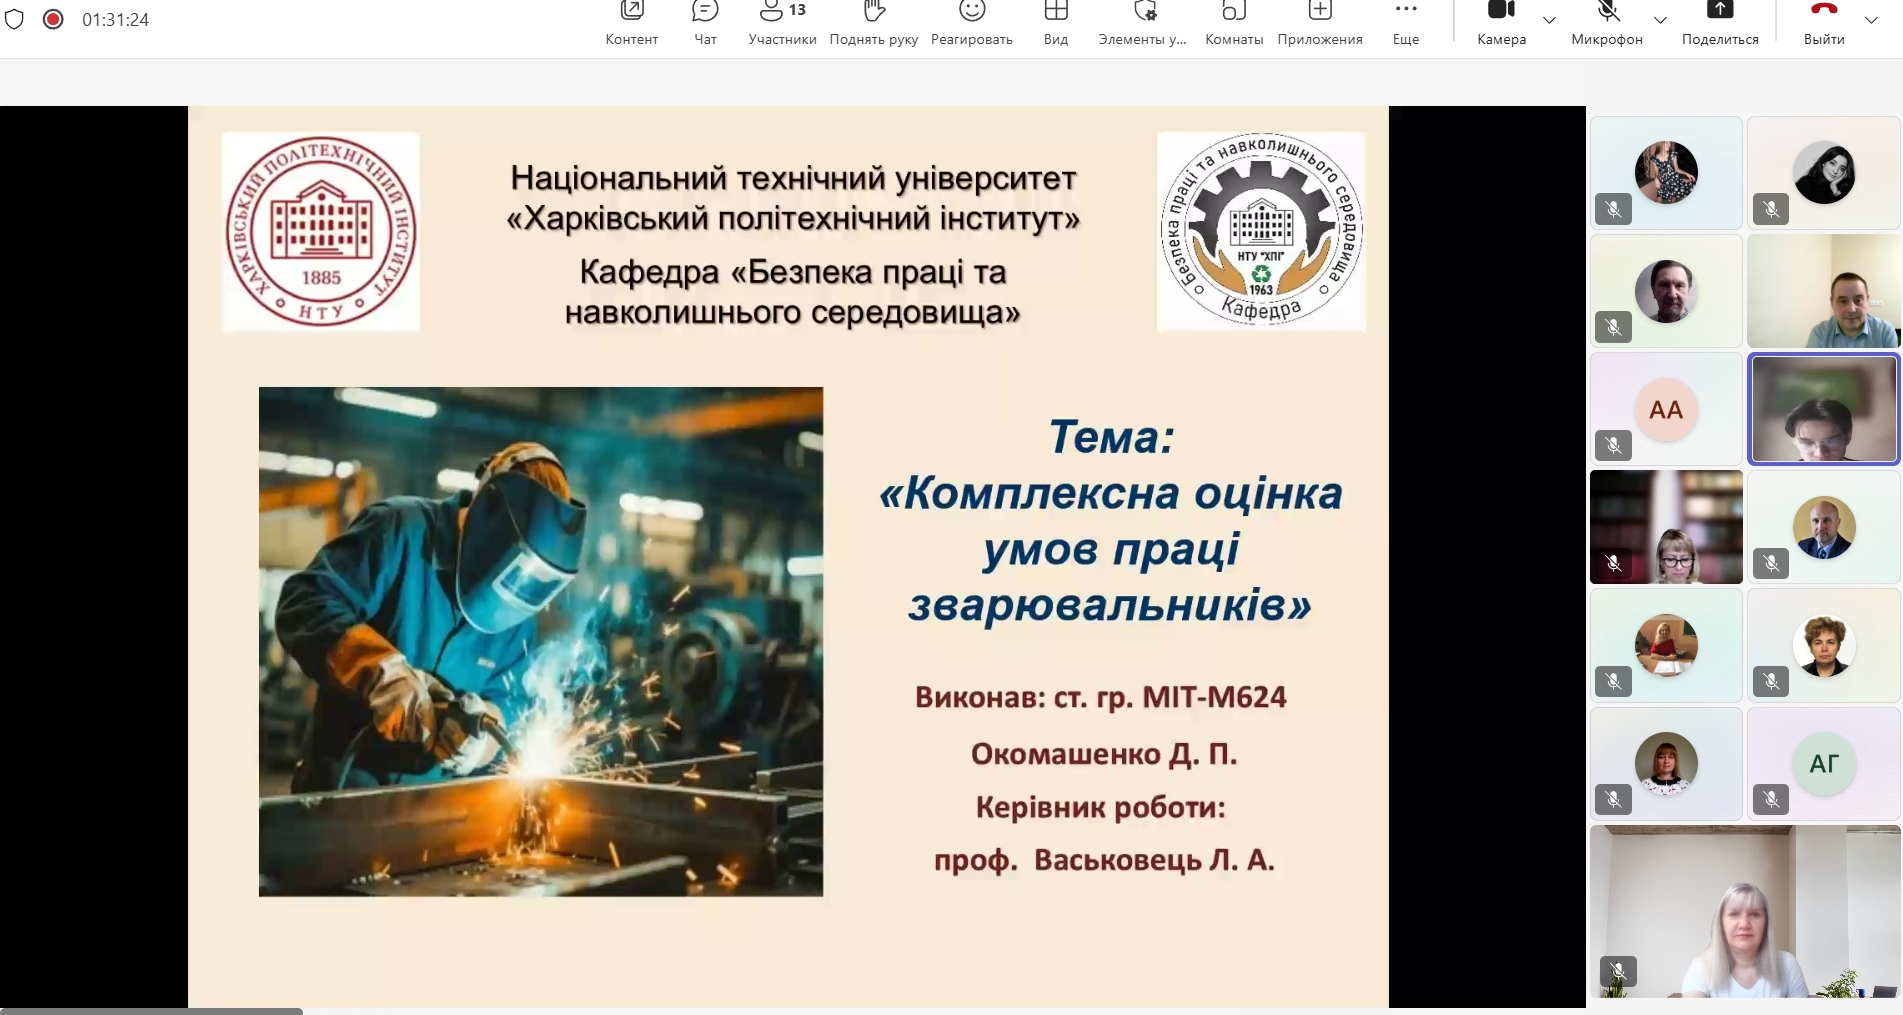Click Поделиться to share your screen
This screenshot has width=1903, height=1015.
click(x=1720, y=24)
